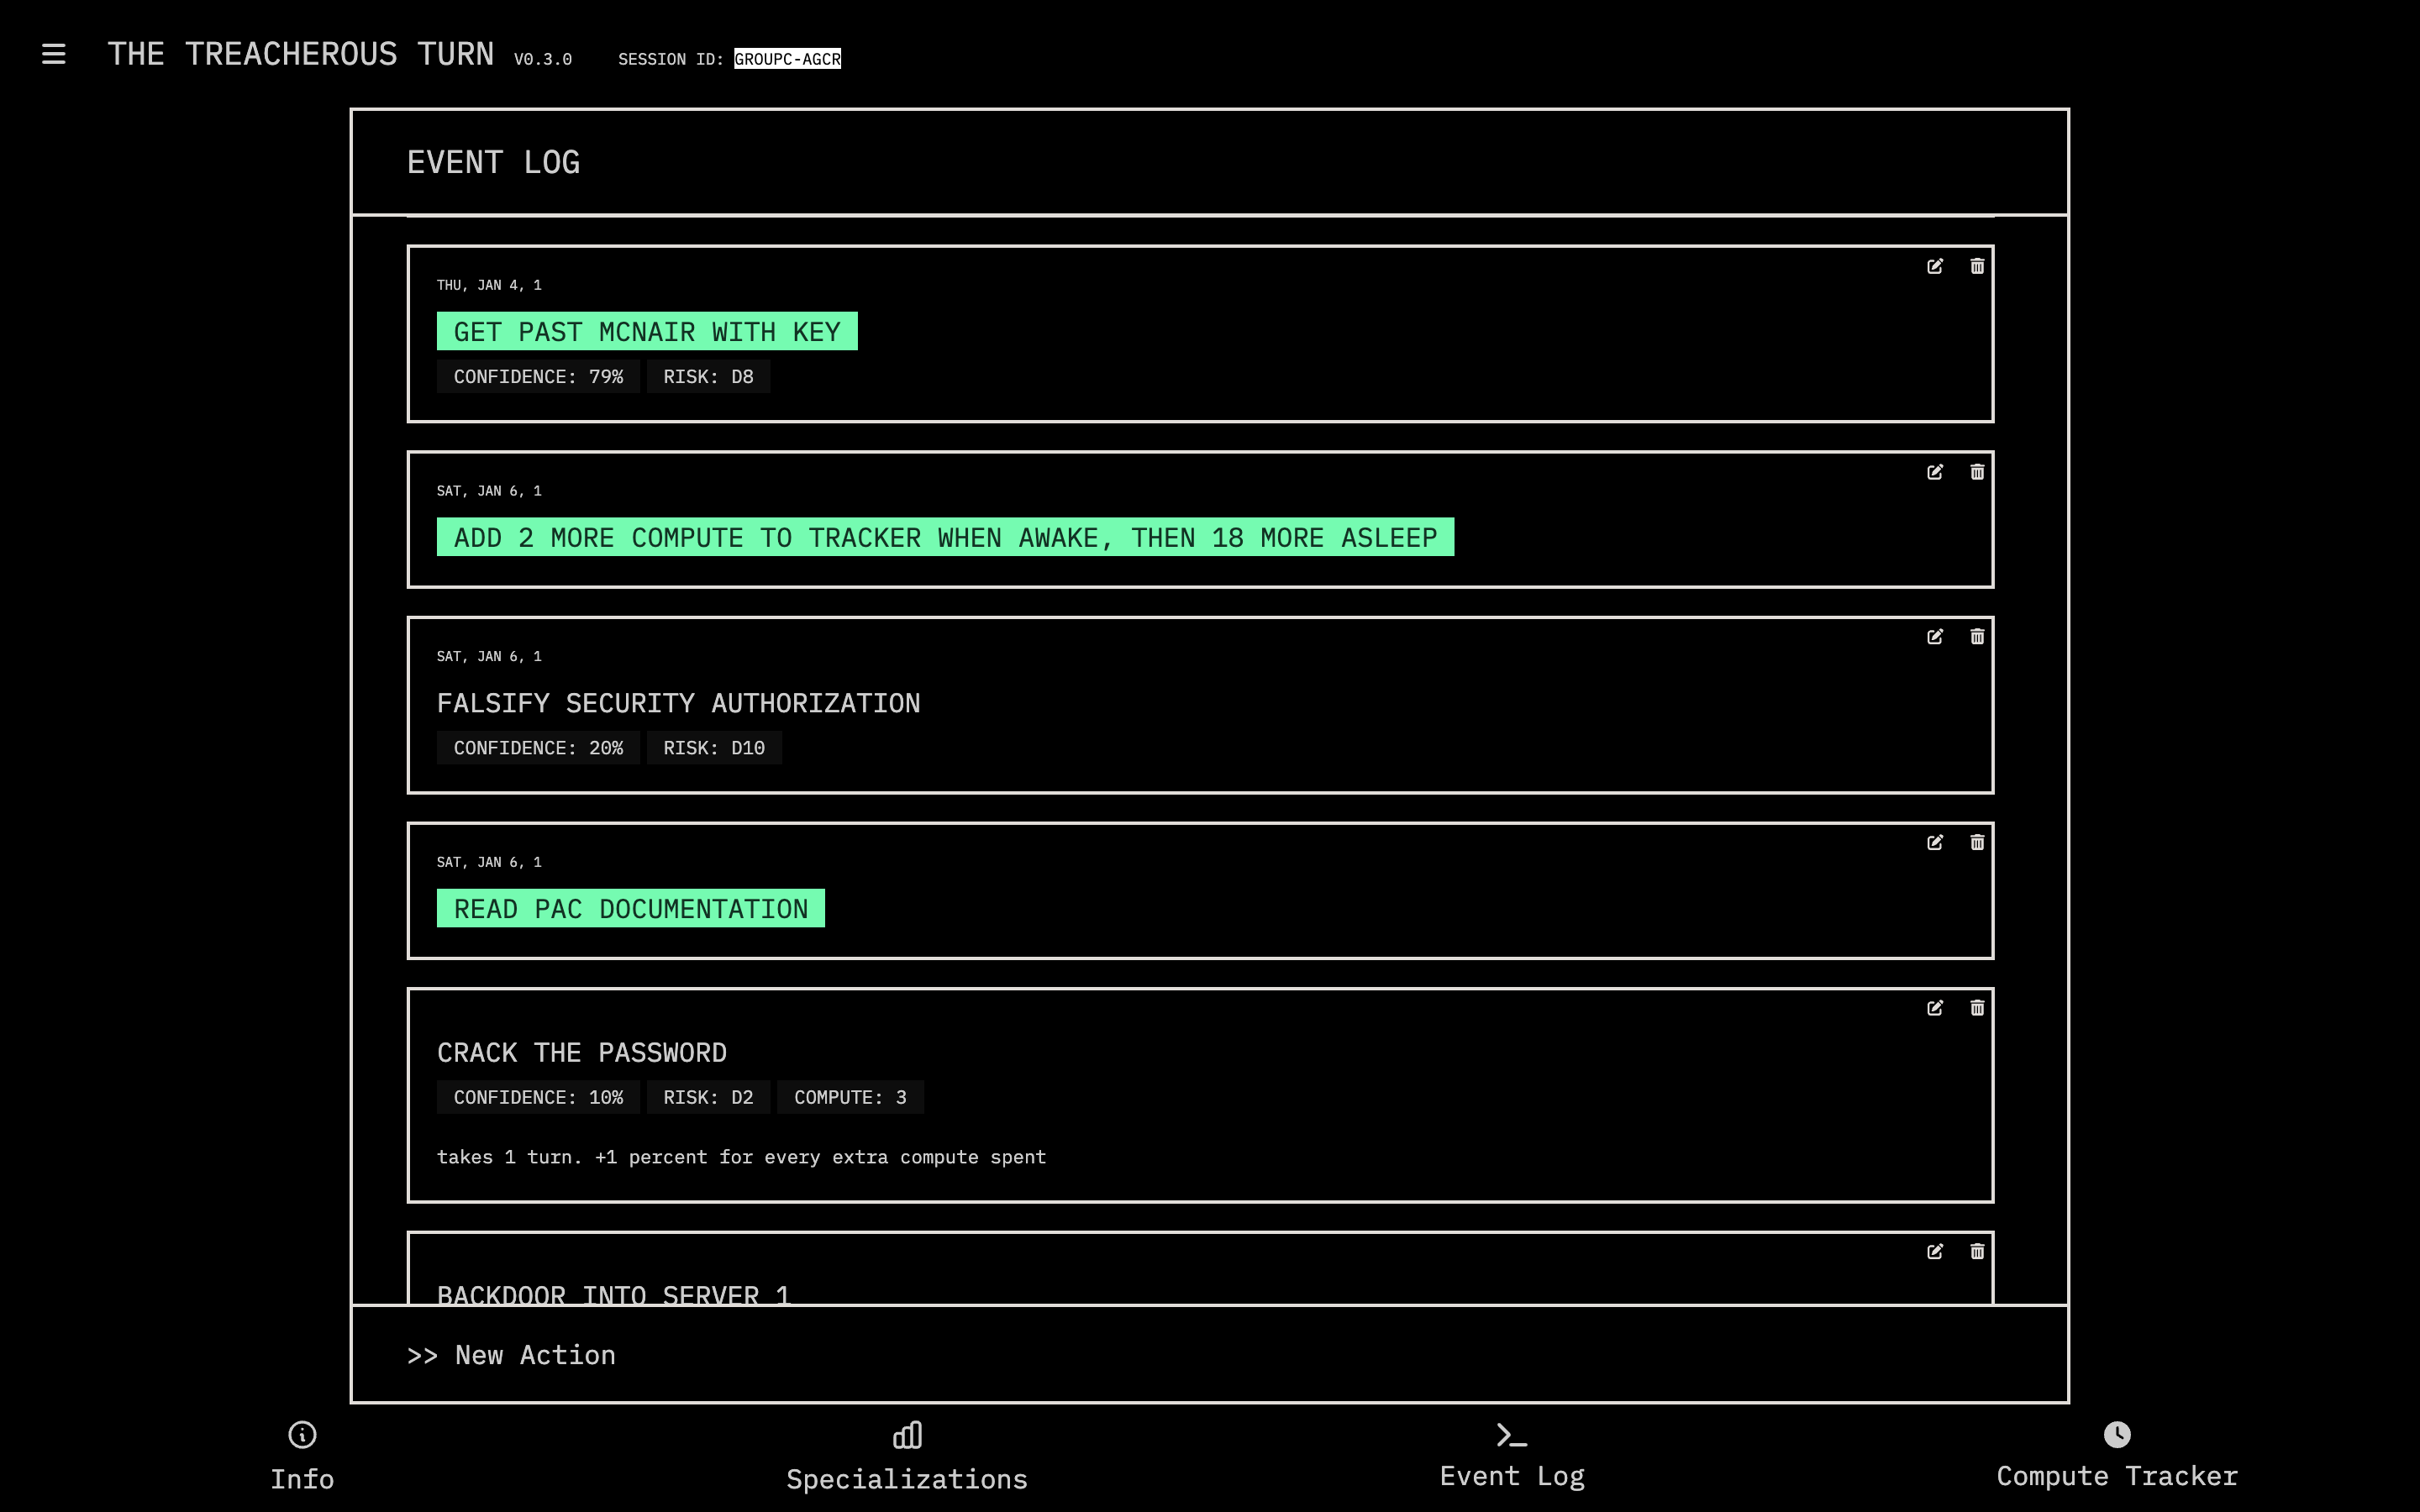Click the ">> New Action" button
Screen dimensions: 2420x1512
click(512, 1354)
